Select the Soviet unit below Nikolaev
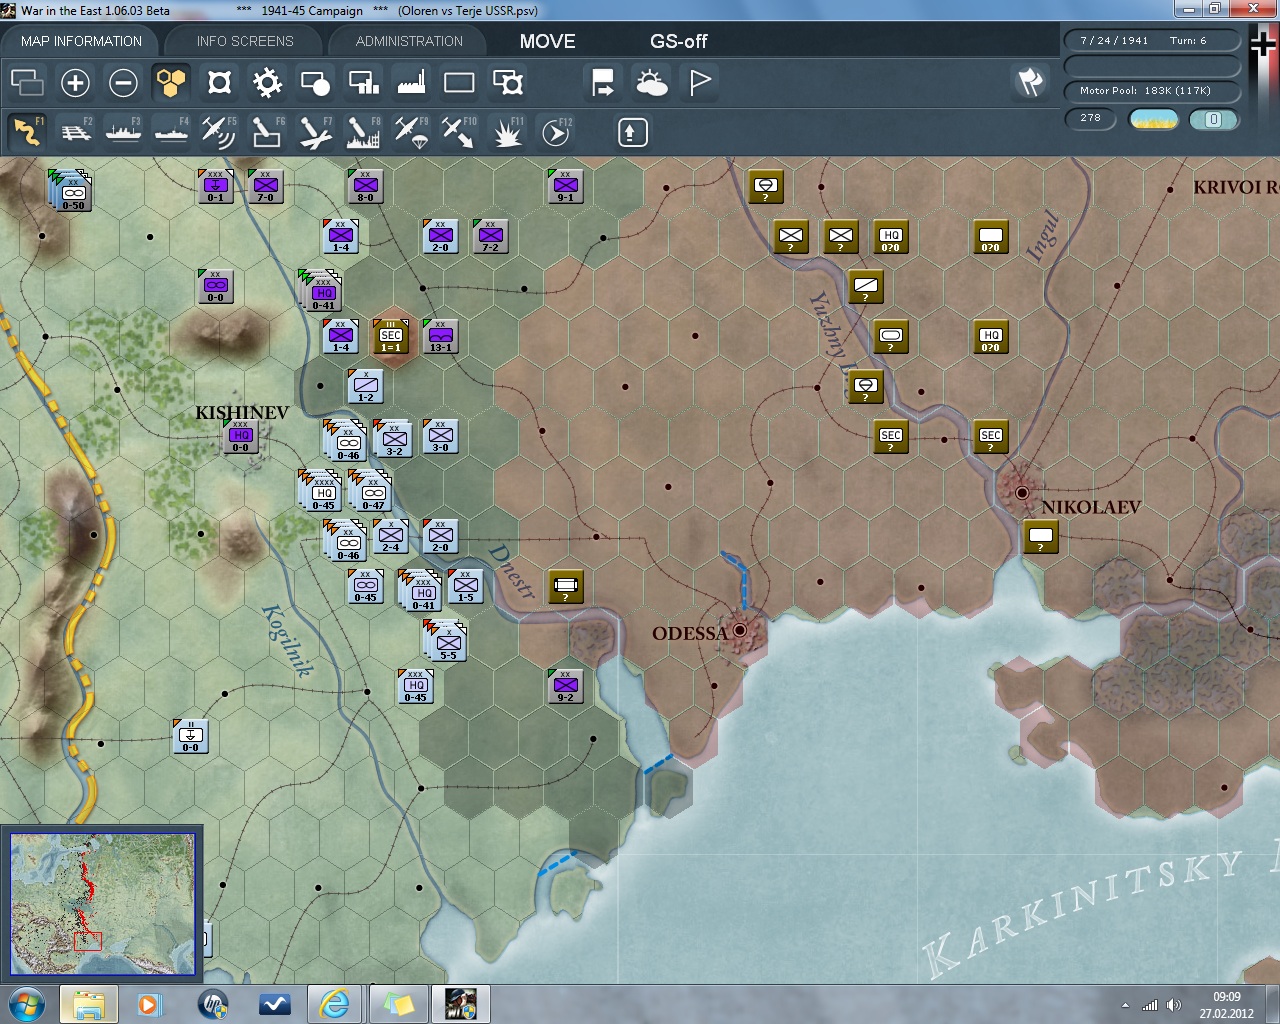 (1040, 536)
